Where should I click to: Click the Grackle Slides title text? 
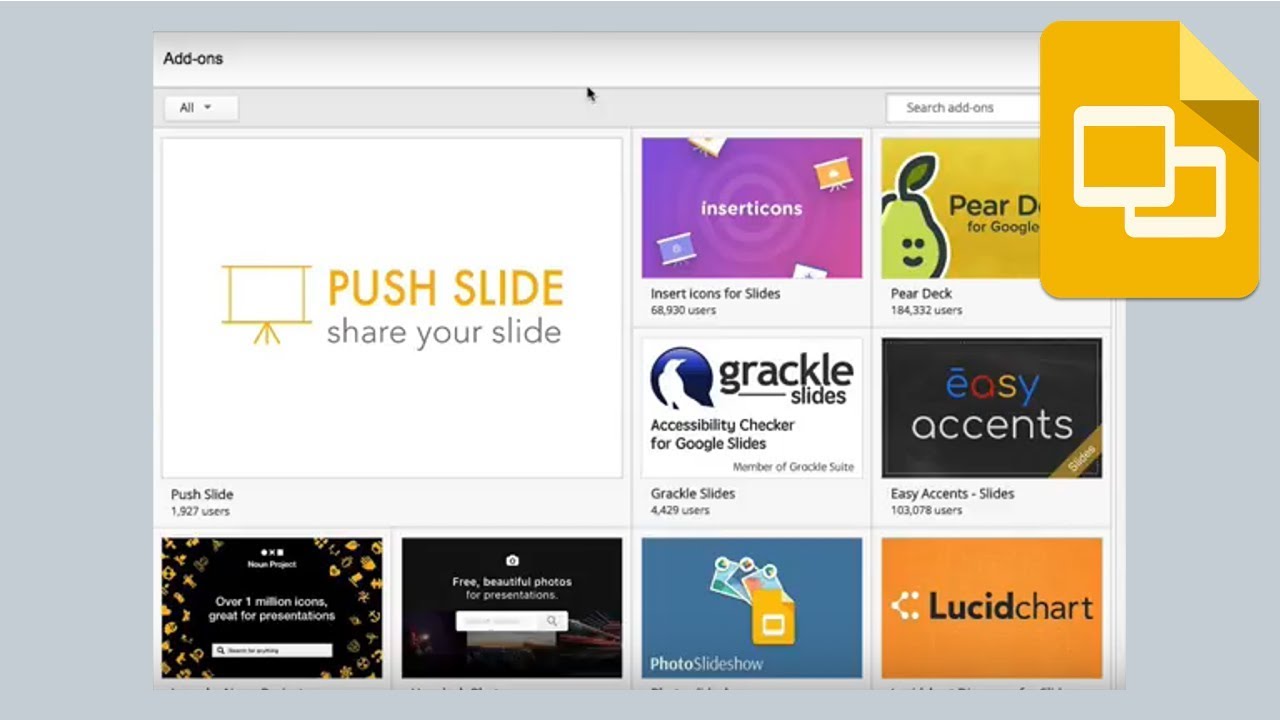693,494
